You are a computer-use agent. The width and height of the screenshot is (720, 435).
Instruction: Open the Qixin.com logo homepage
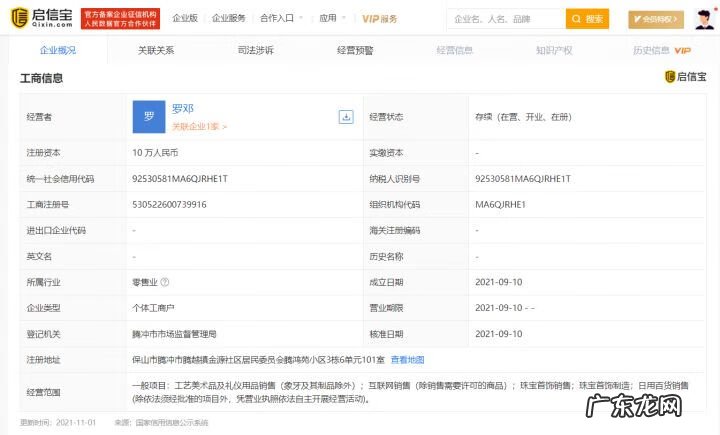point(42,18)
